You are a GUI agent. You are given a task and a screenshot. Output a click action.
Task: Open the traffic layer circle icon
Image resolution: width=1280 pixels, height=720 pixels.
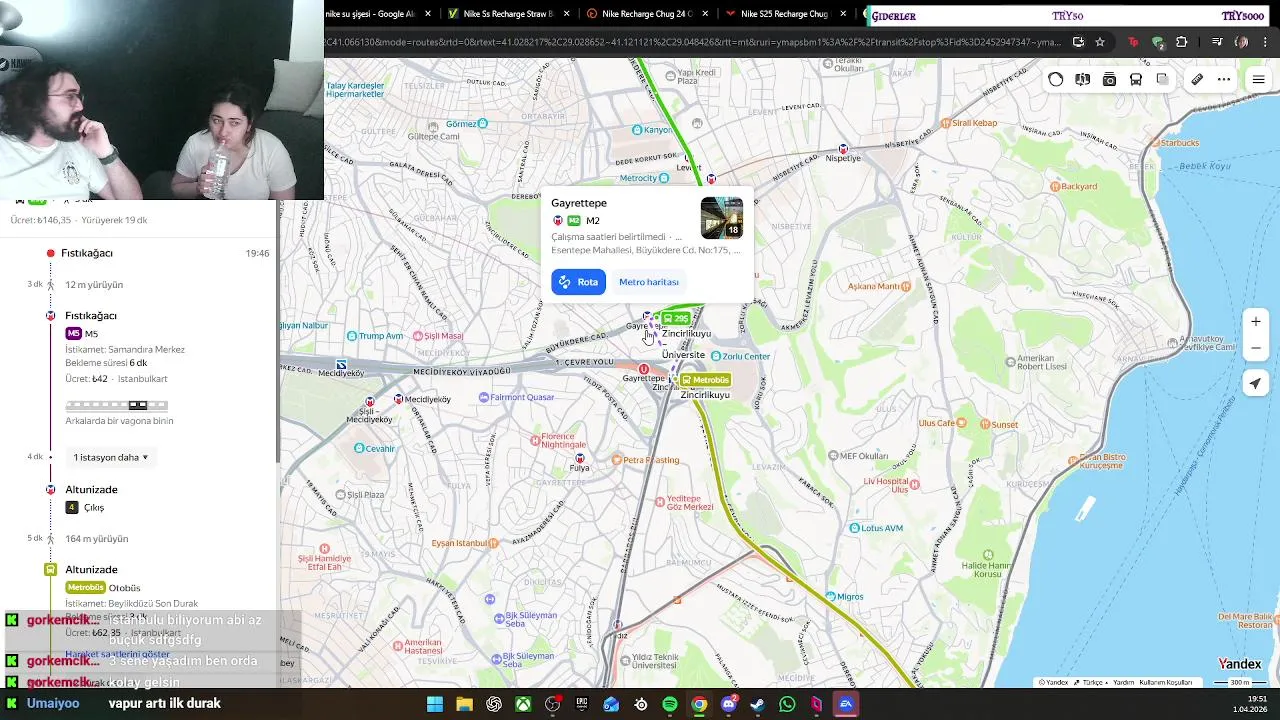(1056, 79)
